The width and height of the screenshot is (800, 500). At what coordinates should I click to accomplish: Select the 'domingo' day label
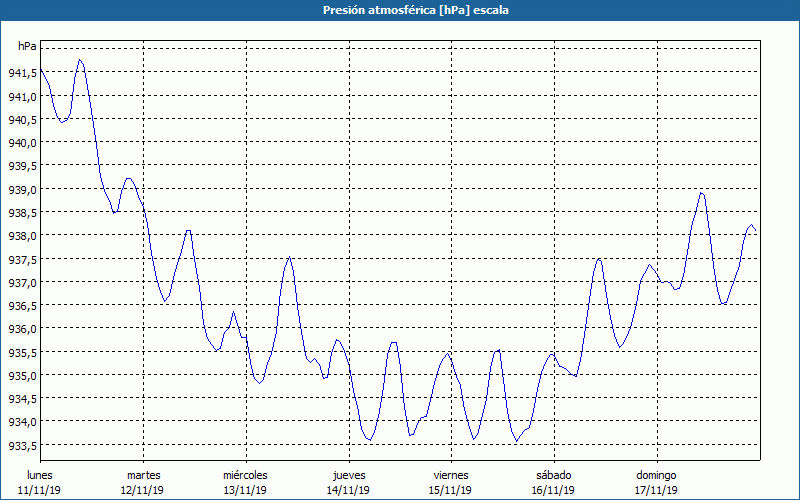tap(656, 476)
